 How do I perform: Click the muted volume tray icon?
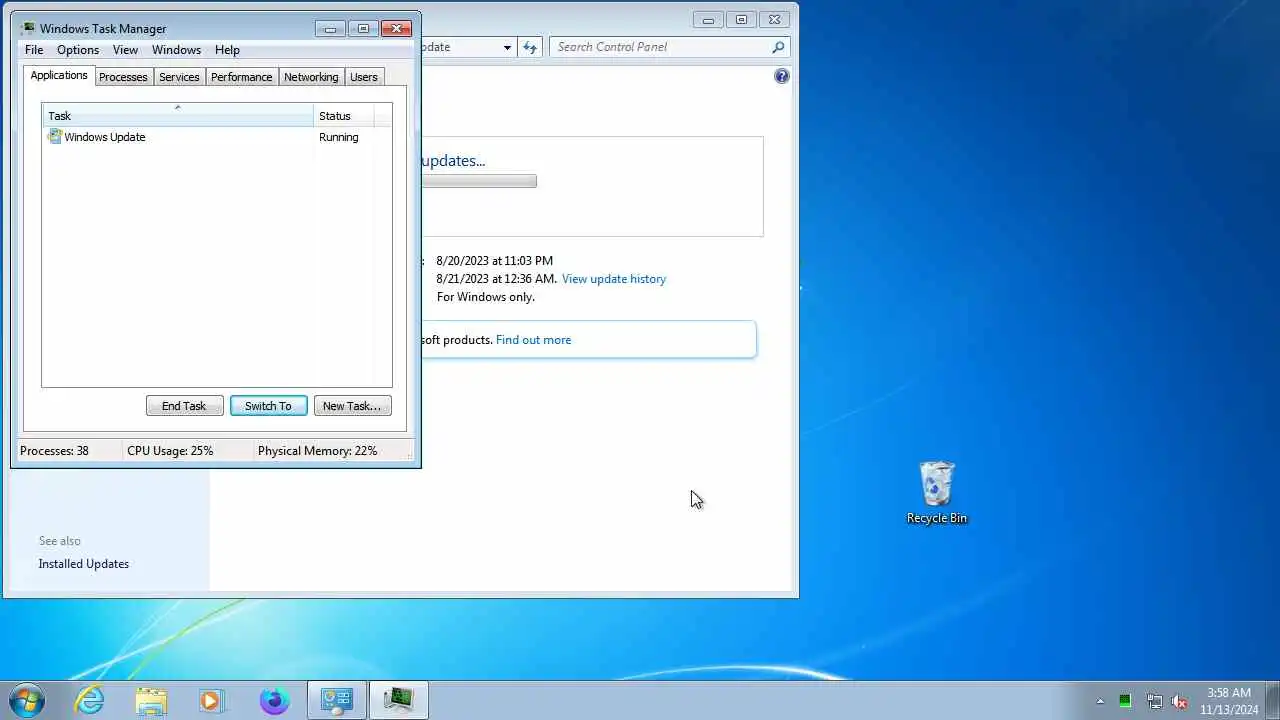click(x=1180, y=701)
